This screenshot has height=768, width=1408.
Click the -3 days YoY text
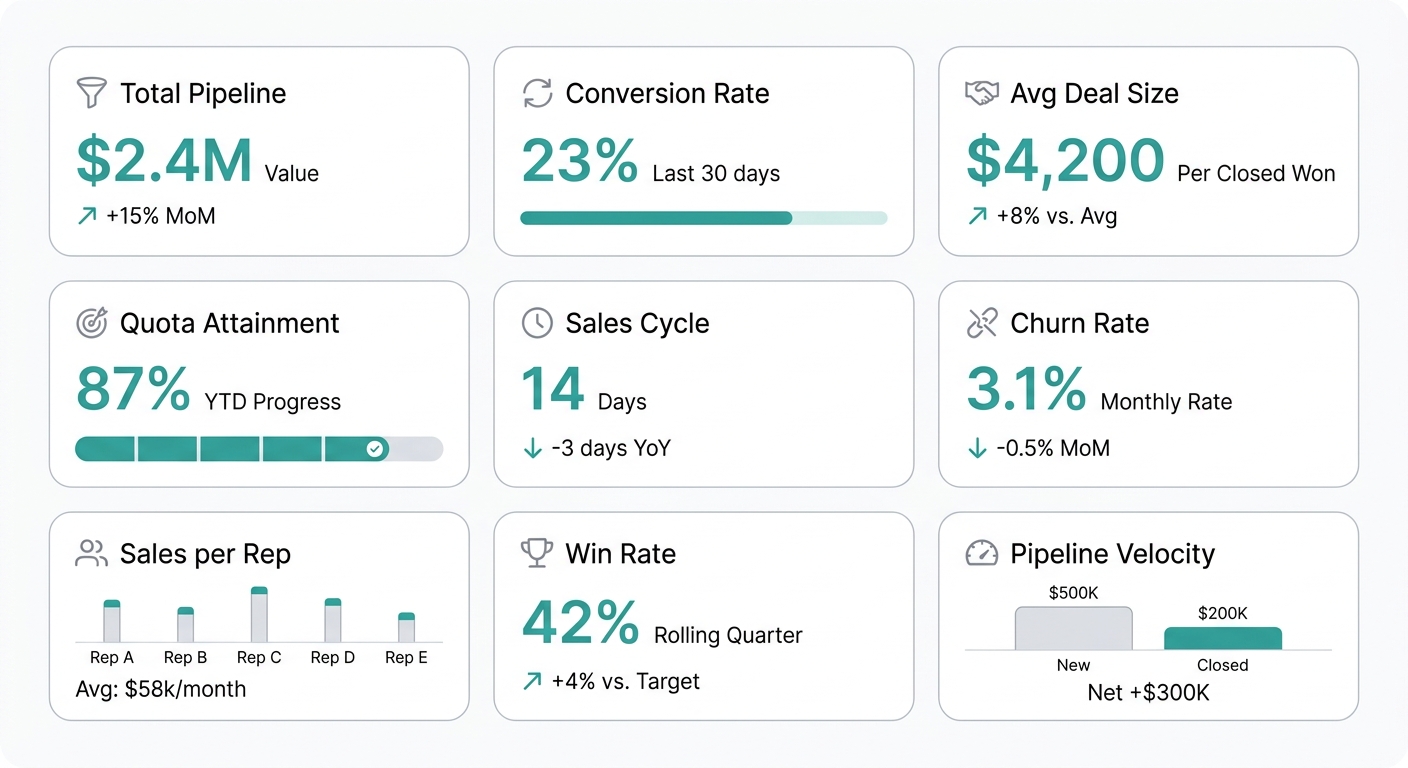[x=611, y=448]
